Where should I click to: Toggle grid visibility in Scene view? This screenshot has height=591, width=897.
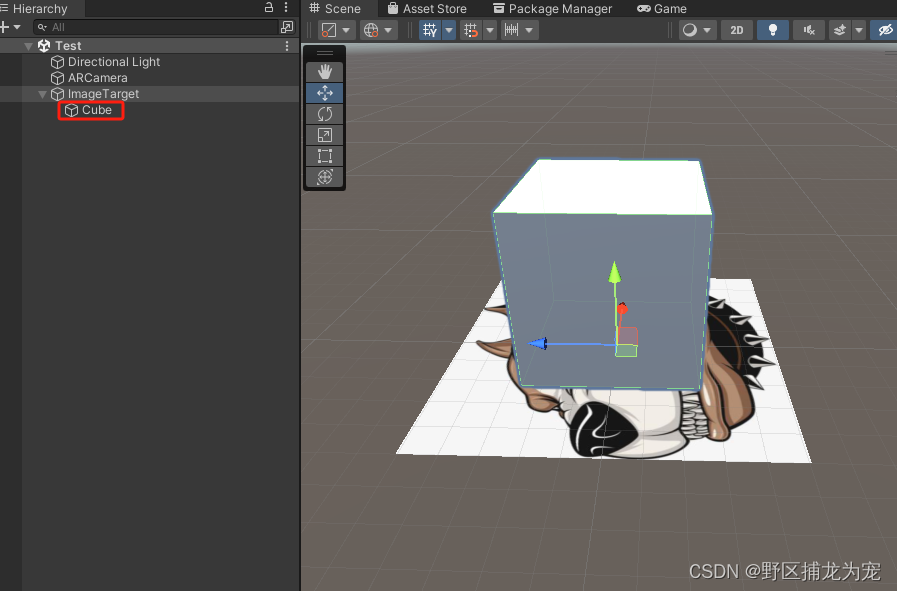point(430,30)
